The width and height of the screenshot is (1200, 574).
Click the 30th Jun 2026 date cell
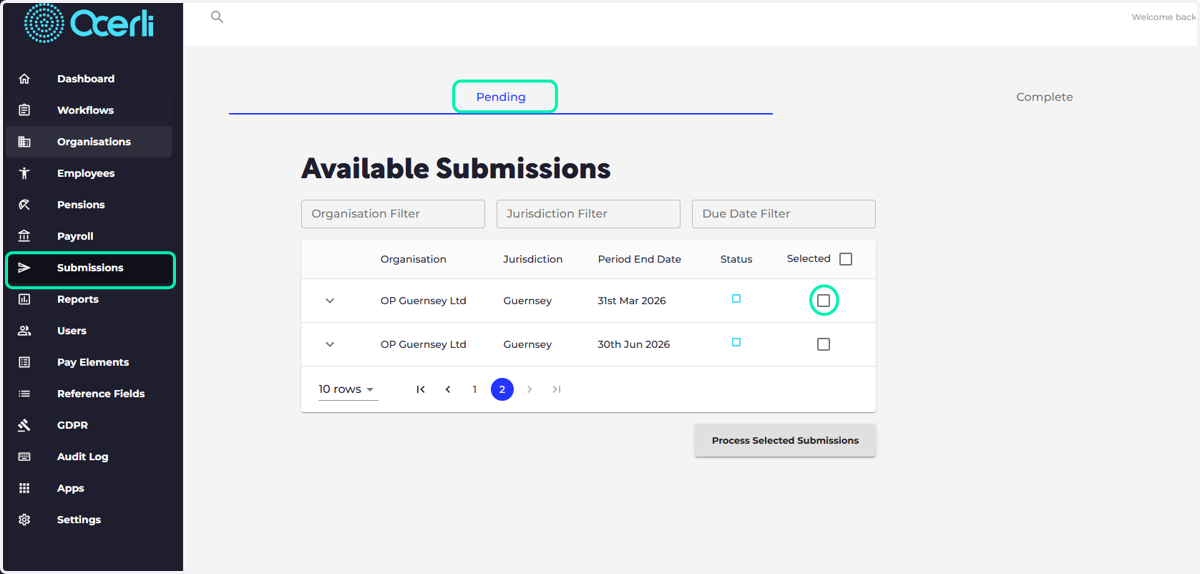tap(634, 344)
